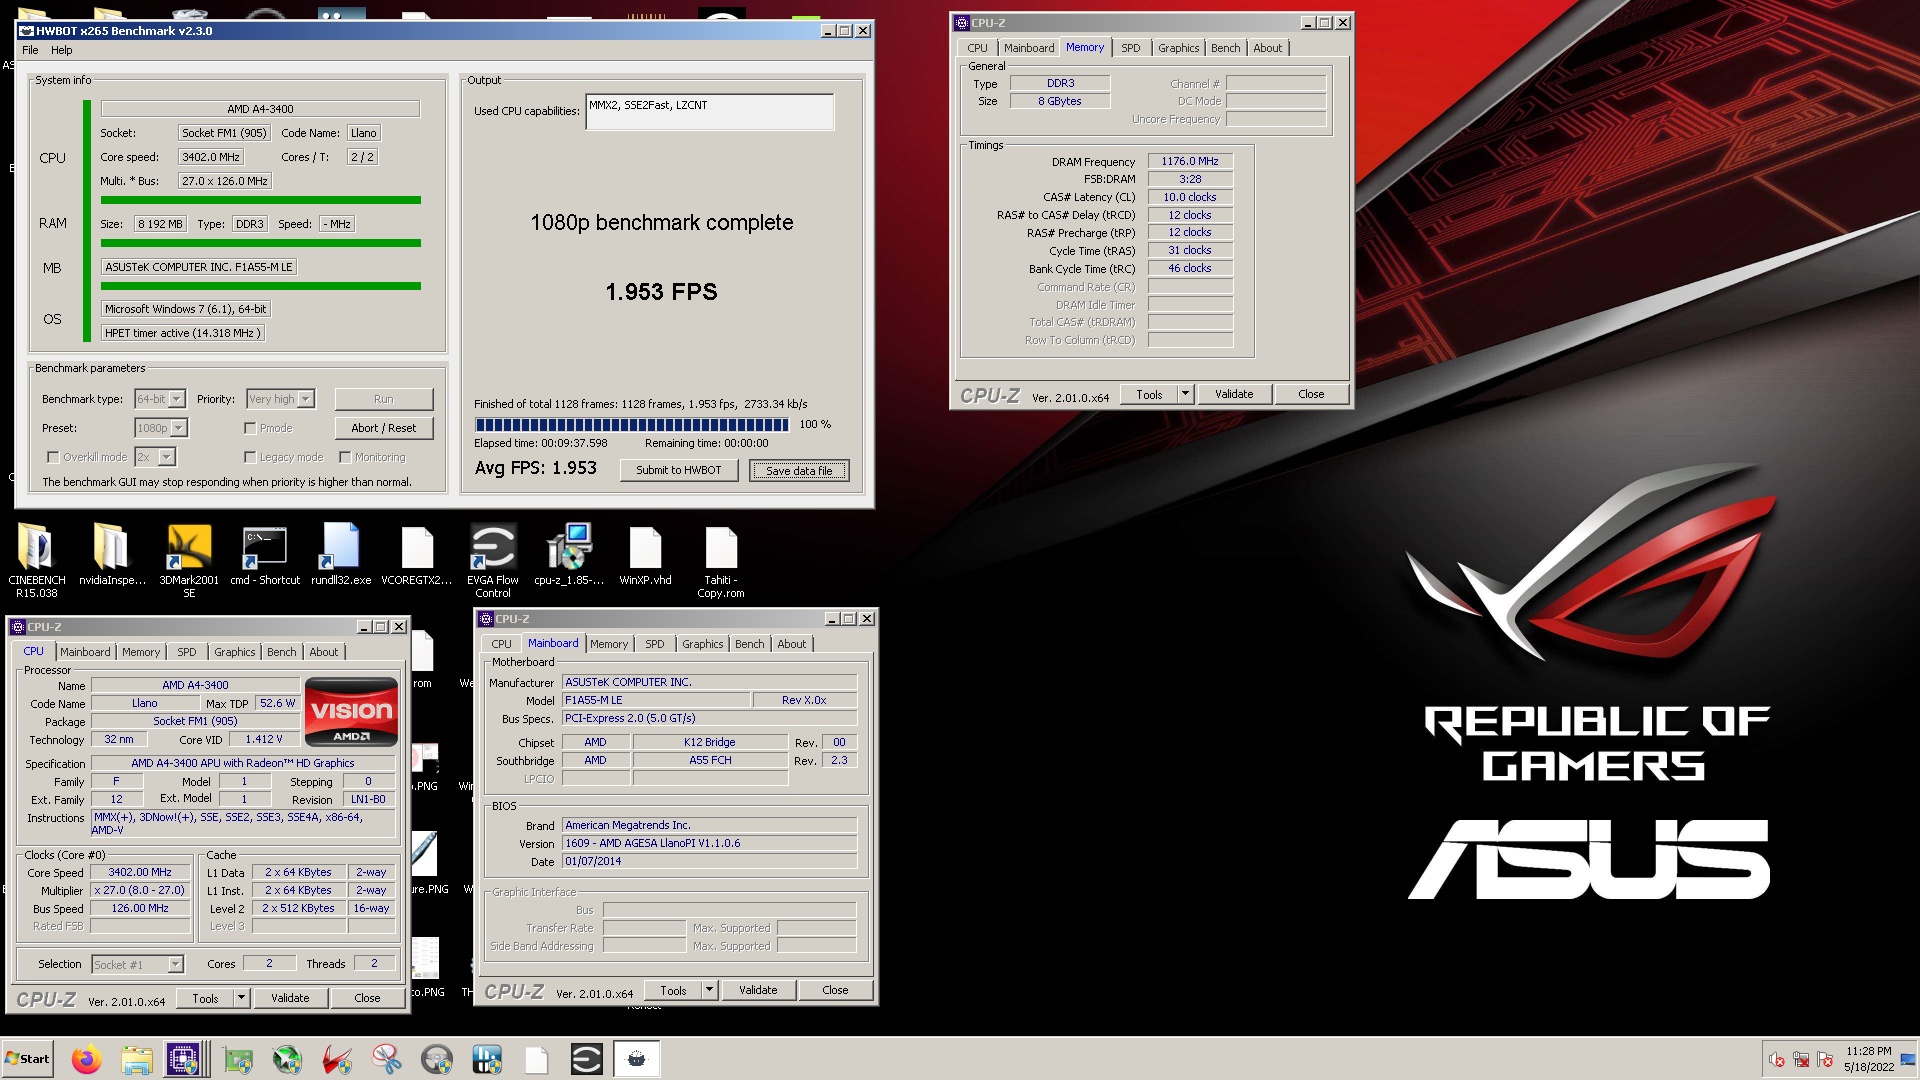The image size is (1920, 1080).
Task: Toggle the Pmode checkbox
Action: point(250,428)
